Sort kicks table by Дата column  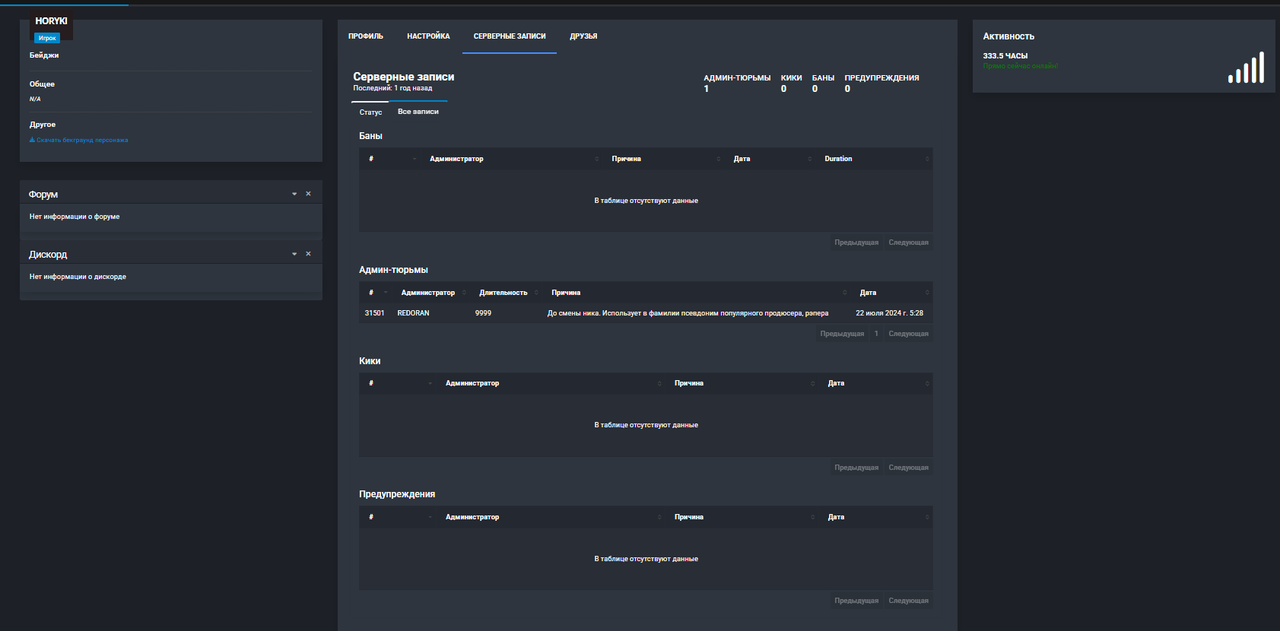point(876,383)
